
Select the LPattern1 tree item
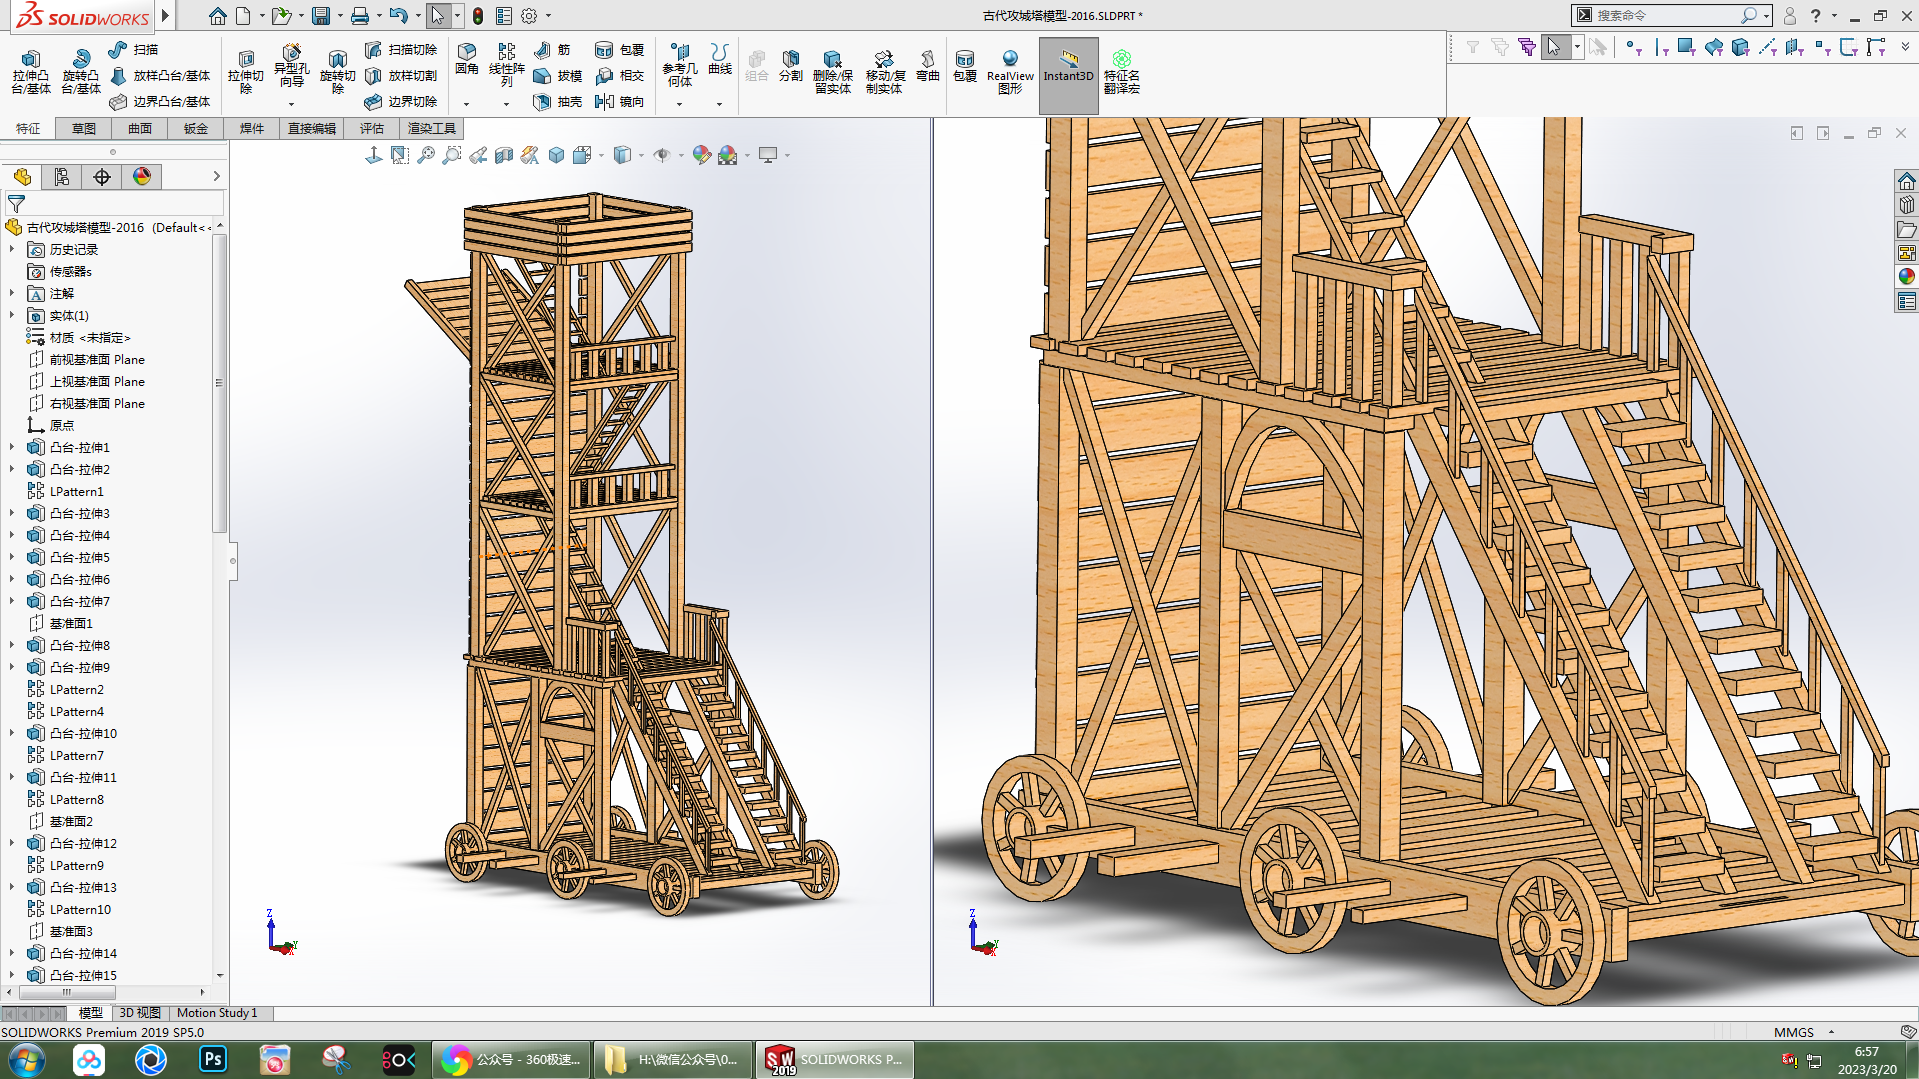65,491
